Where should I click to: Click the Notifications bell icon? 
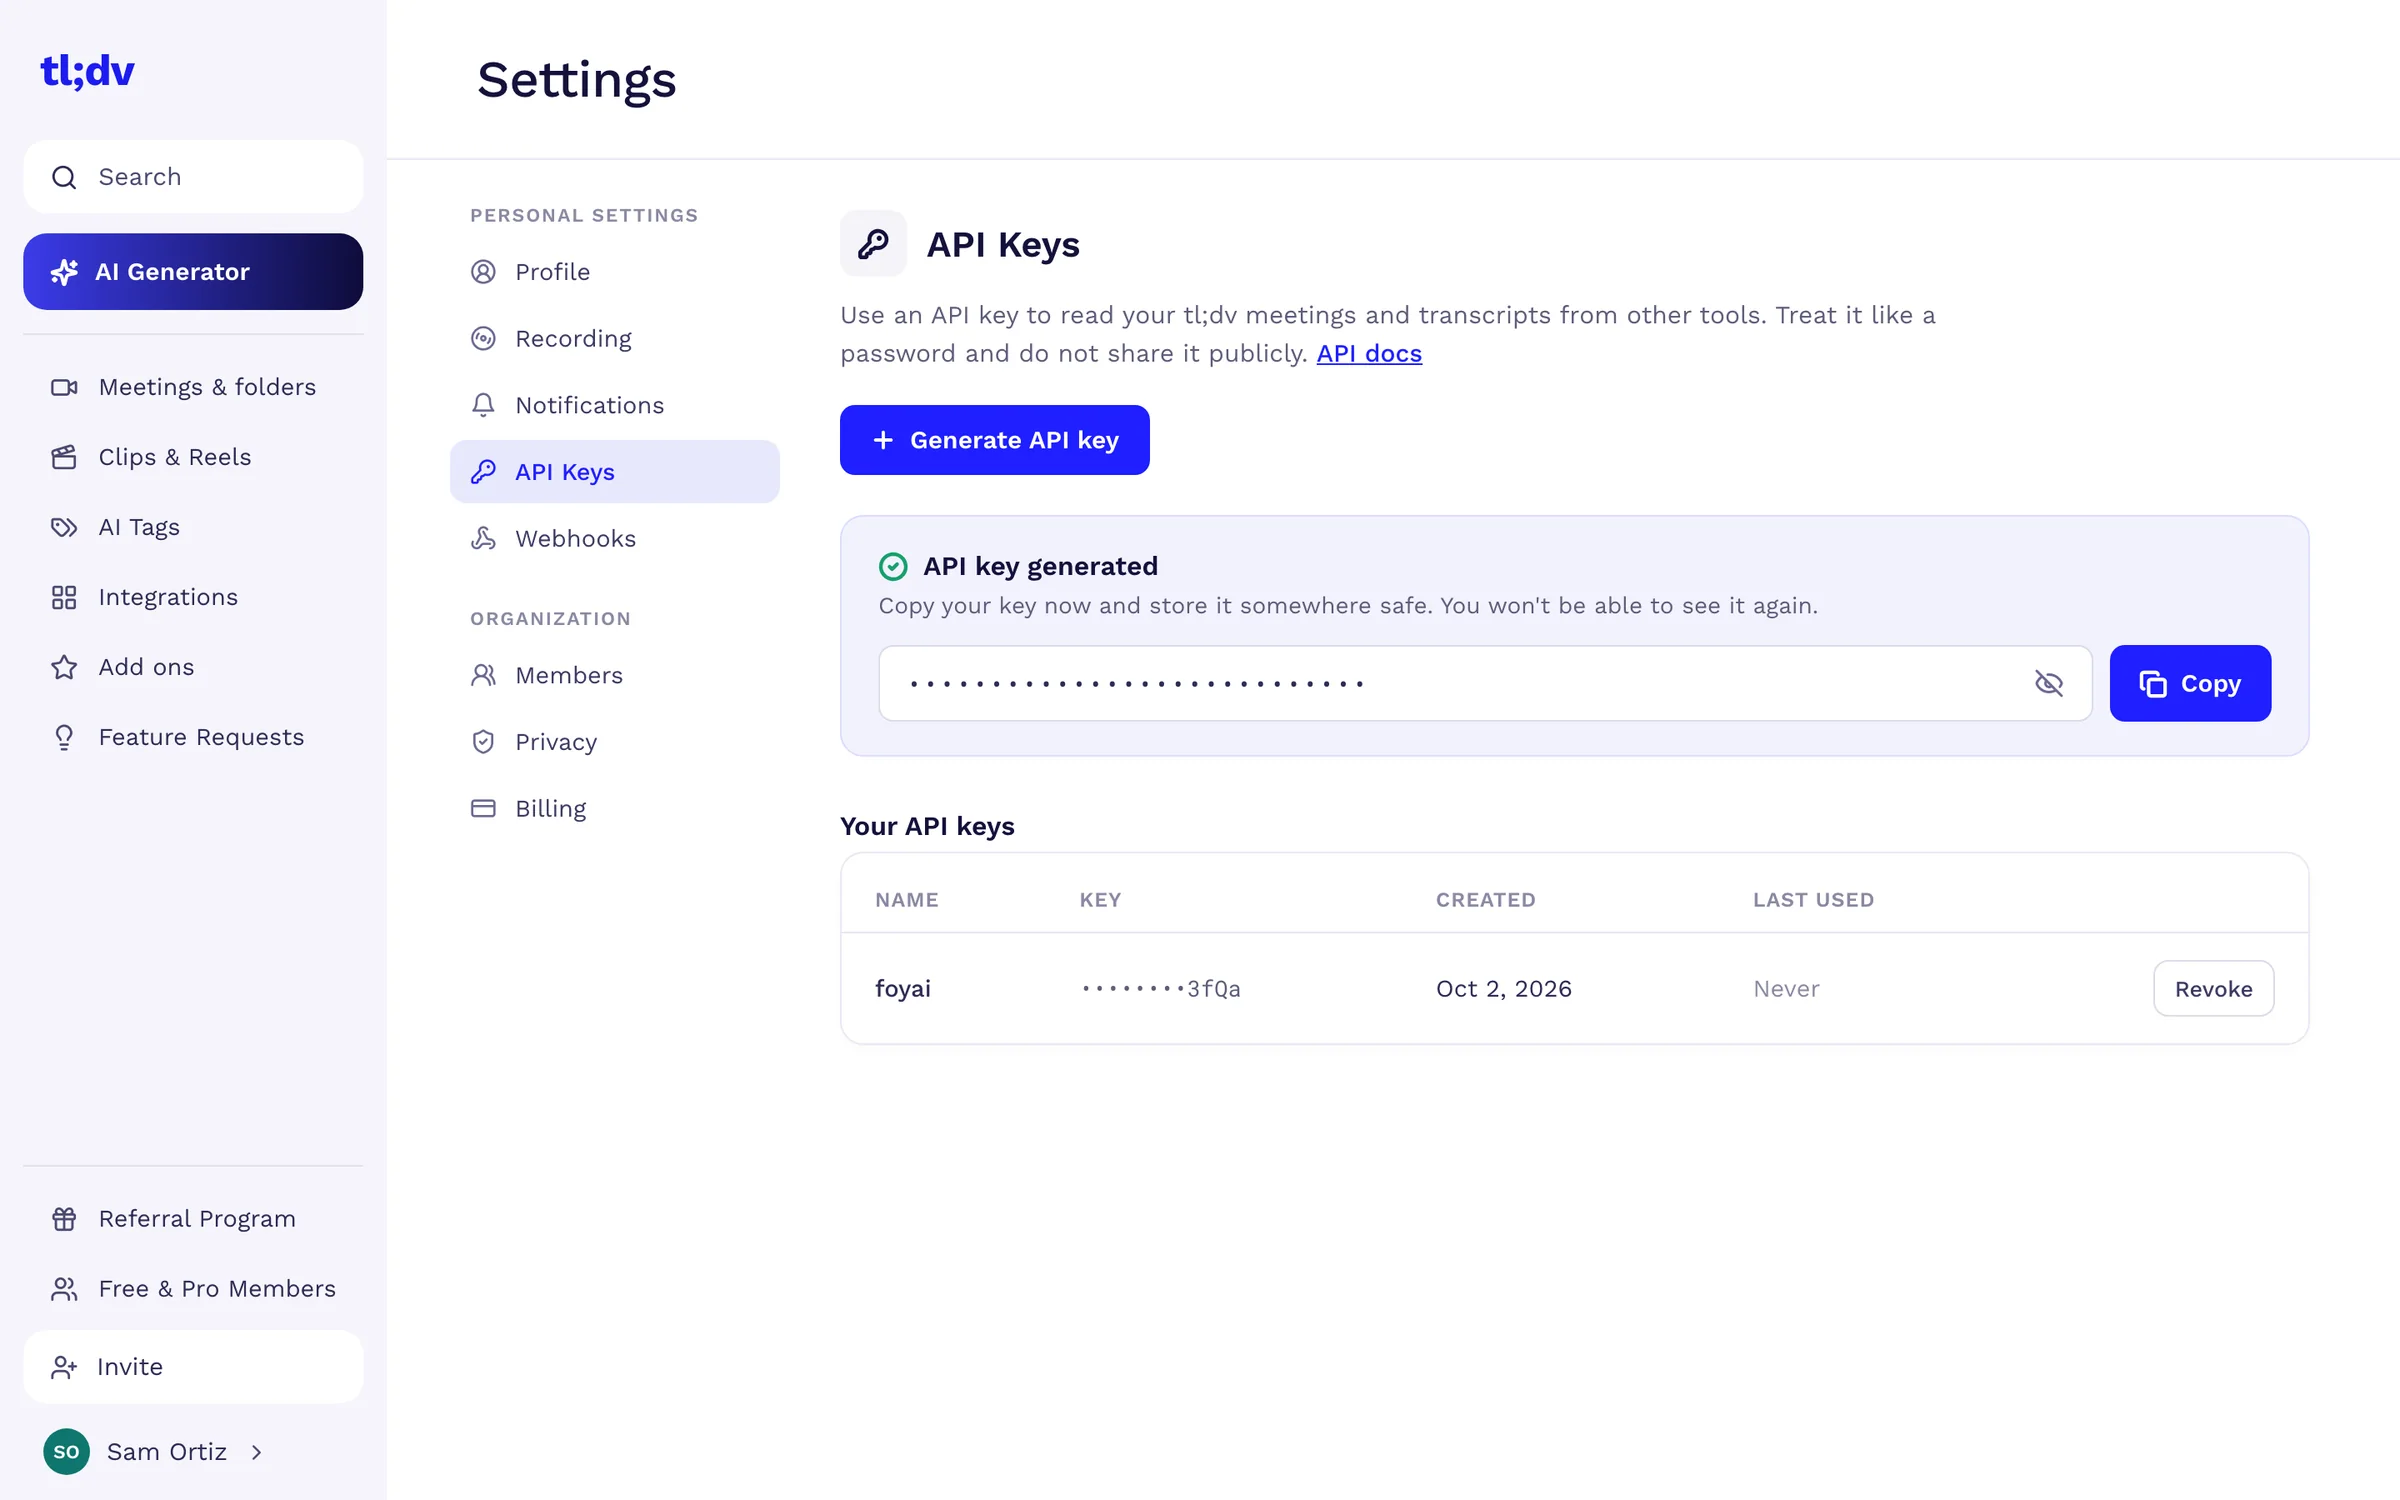pyautogui.click(x=483, y=405)
